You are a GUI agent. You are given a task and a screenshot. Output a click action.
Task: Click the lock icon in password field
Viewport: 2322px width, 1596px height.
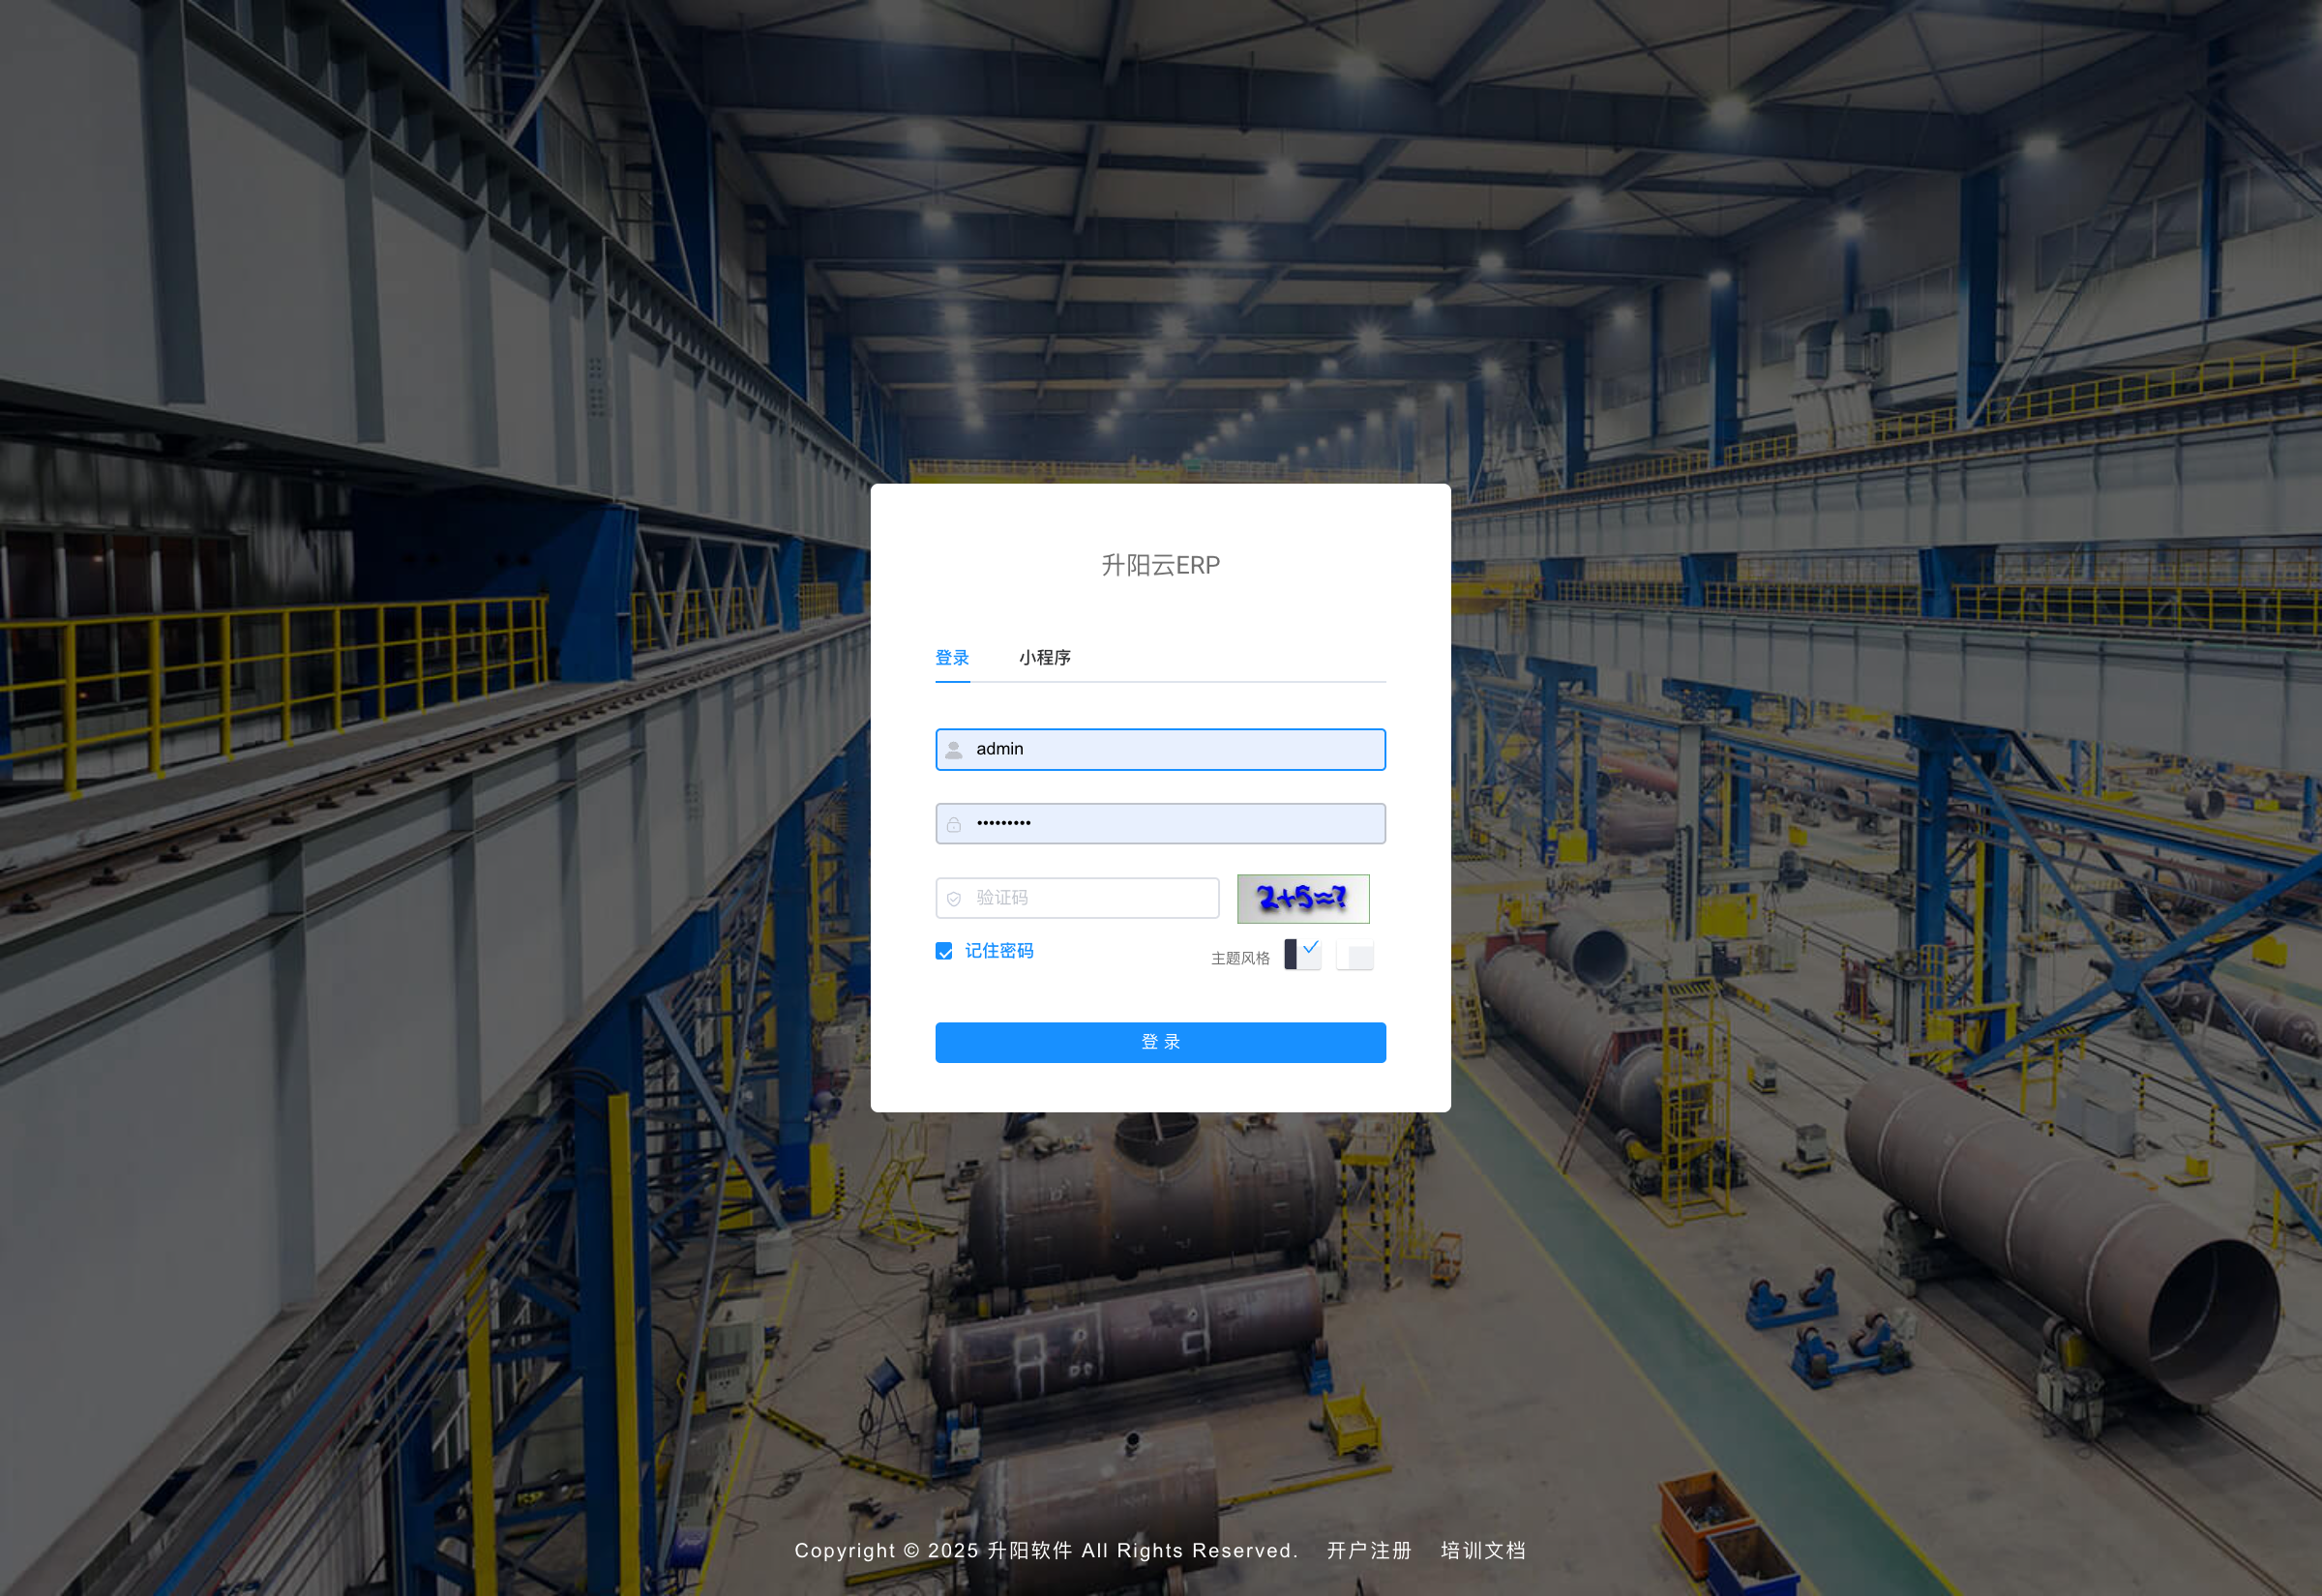pyautogui.click(x=953, y=824)
